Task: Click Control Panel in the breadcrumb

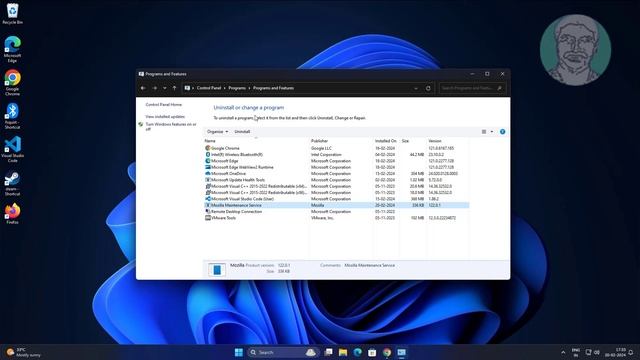Action: click(x=209, y=88)
